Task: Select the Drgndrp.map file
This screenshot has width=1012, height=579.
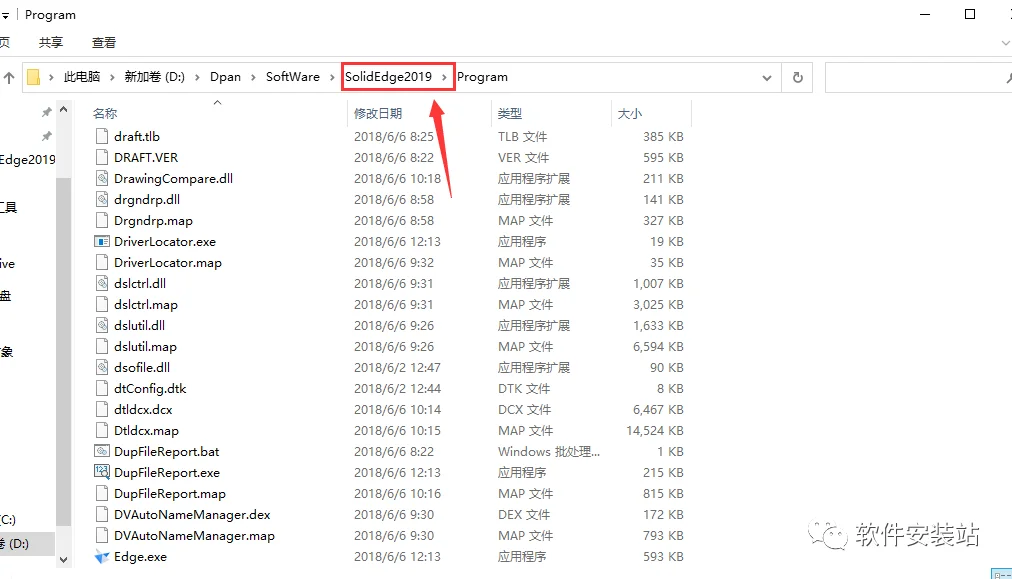Action: 153,221
